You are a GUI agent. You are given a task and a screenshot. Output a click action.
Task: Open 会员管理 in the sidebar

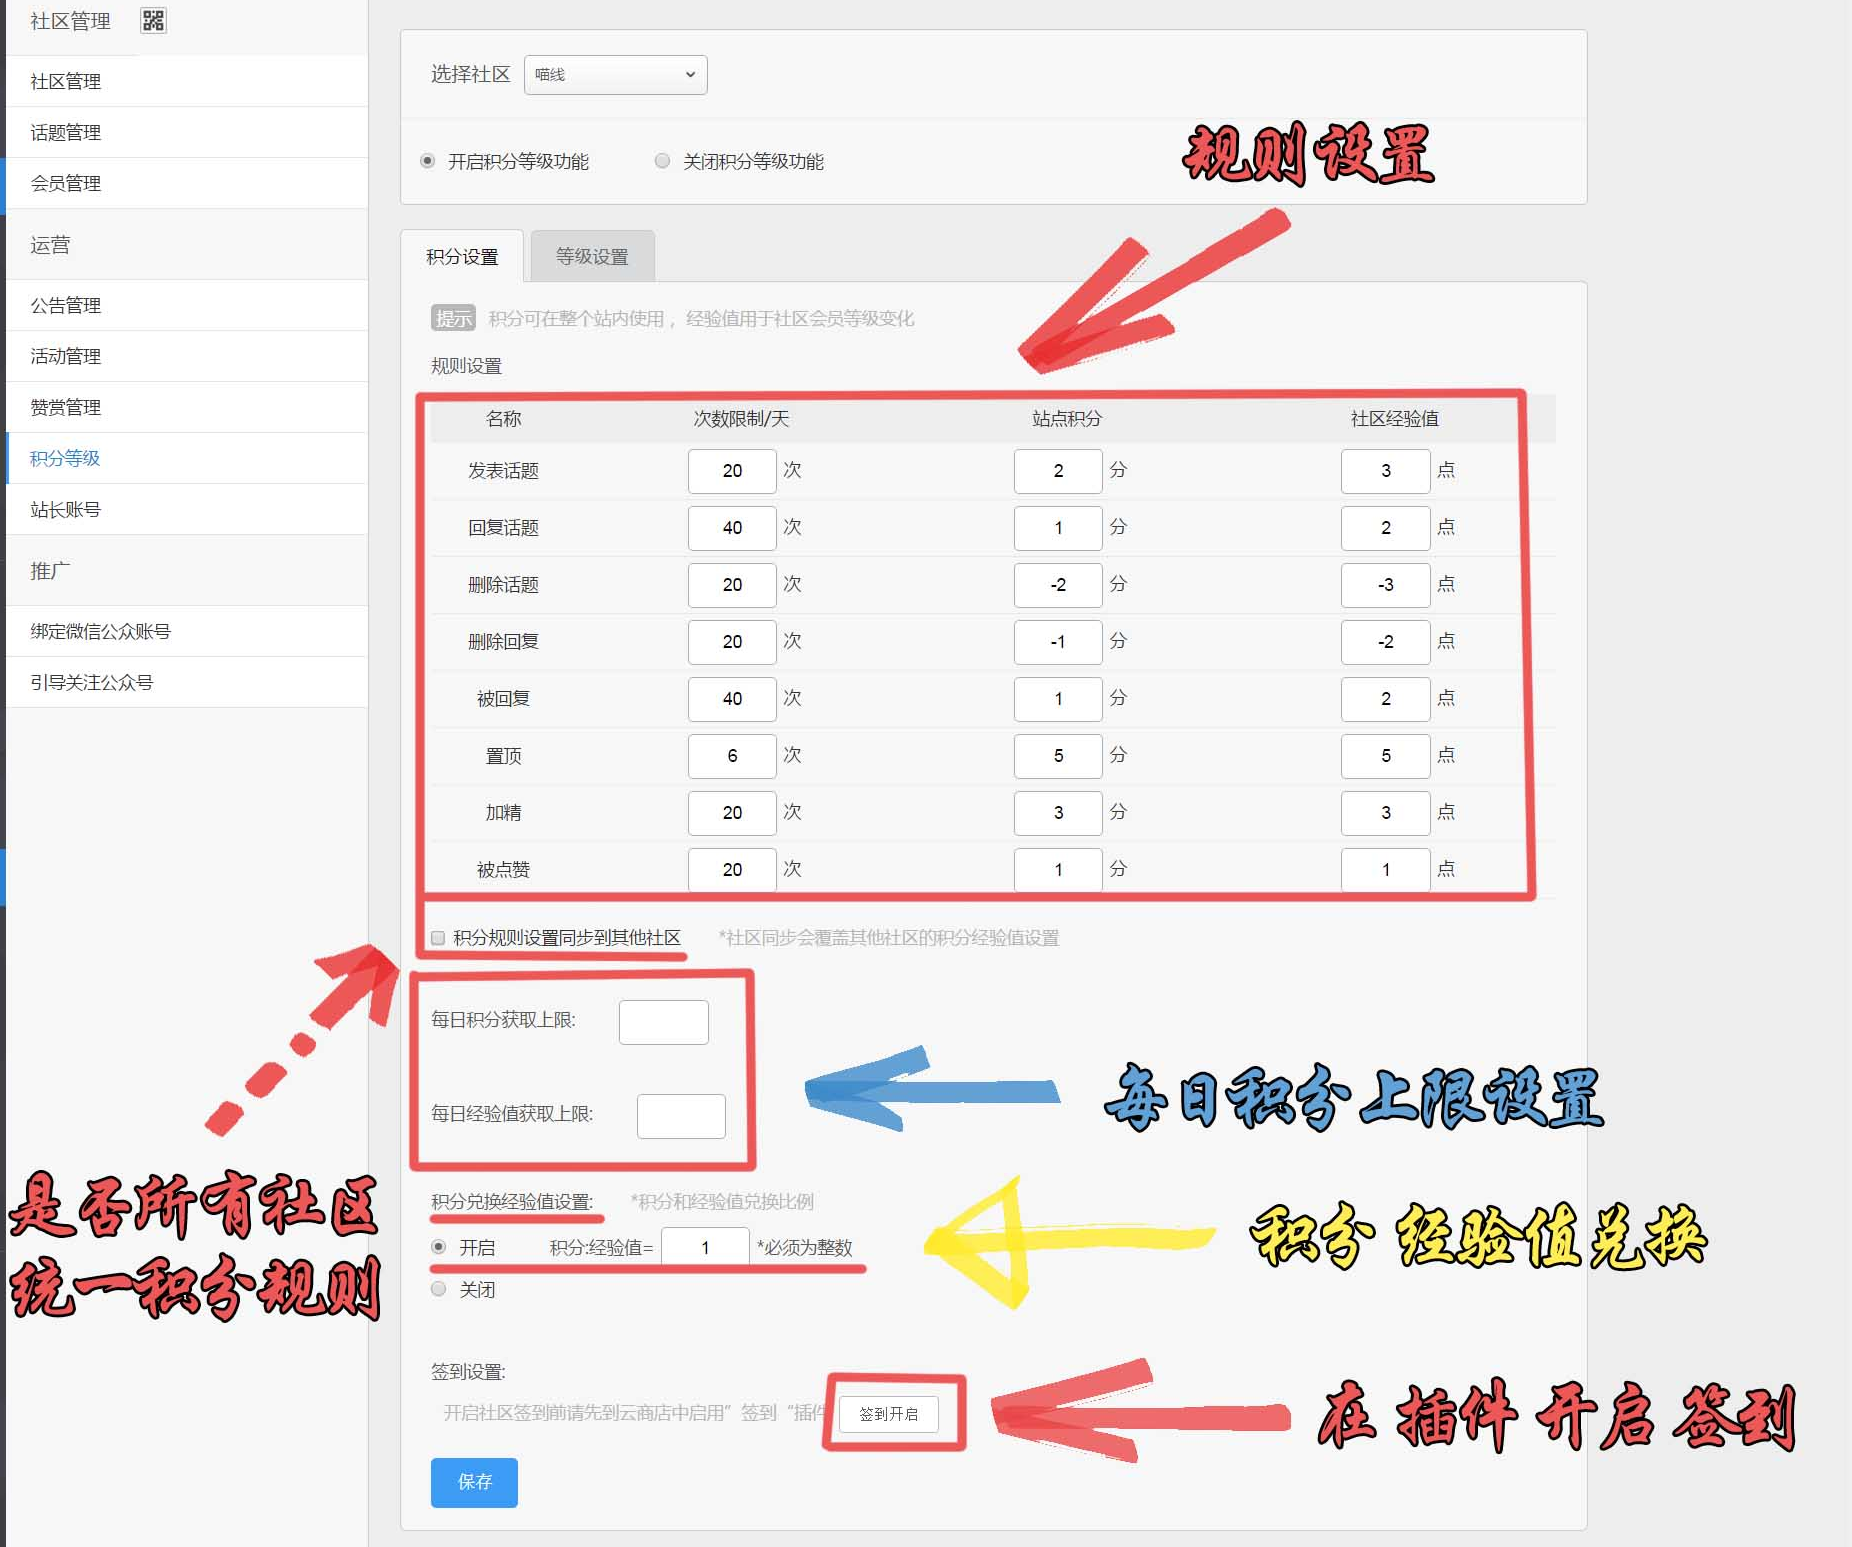tap(66, 183)
